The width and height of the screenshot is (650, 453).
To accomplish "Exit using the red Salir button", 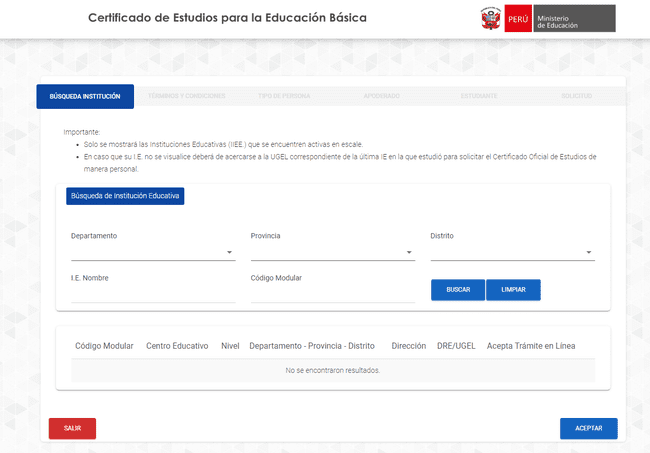I will click(72, 428).
